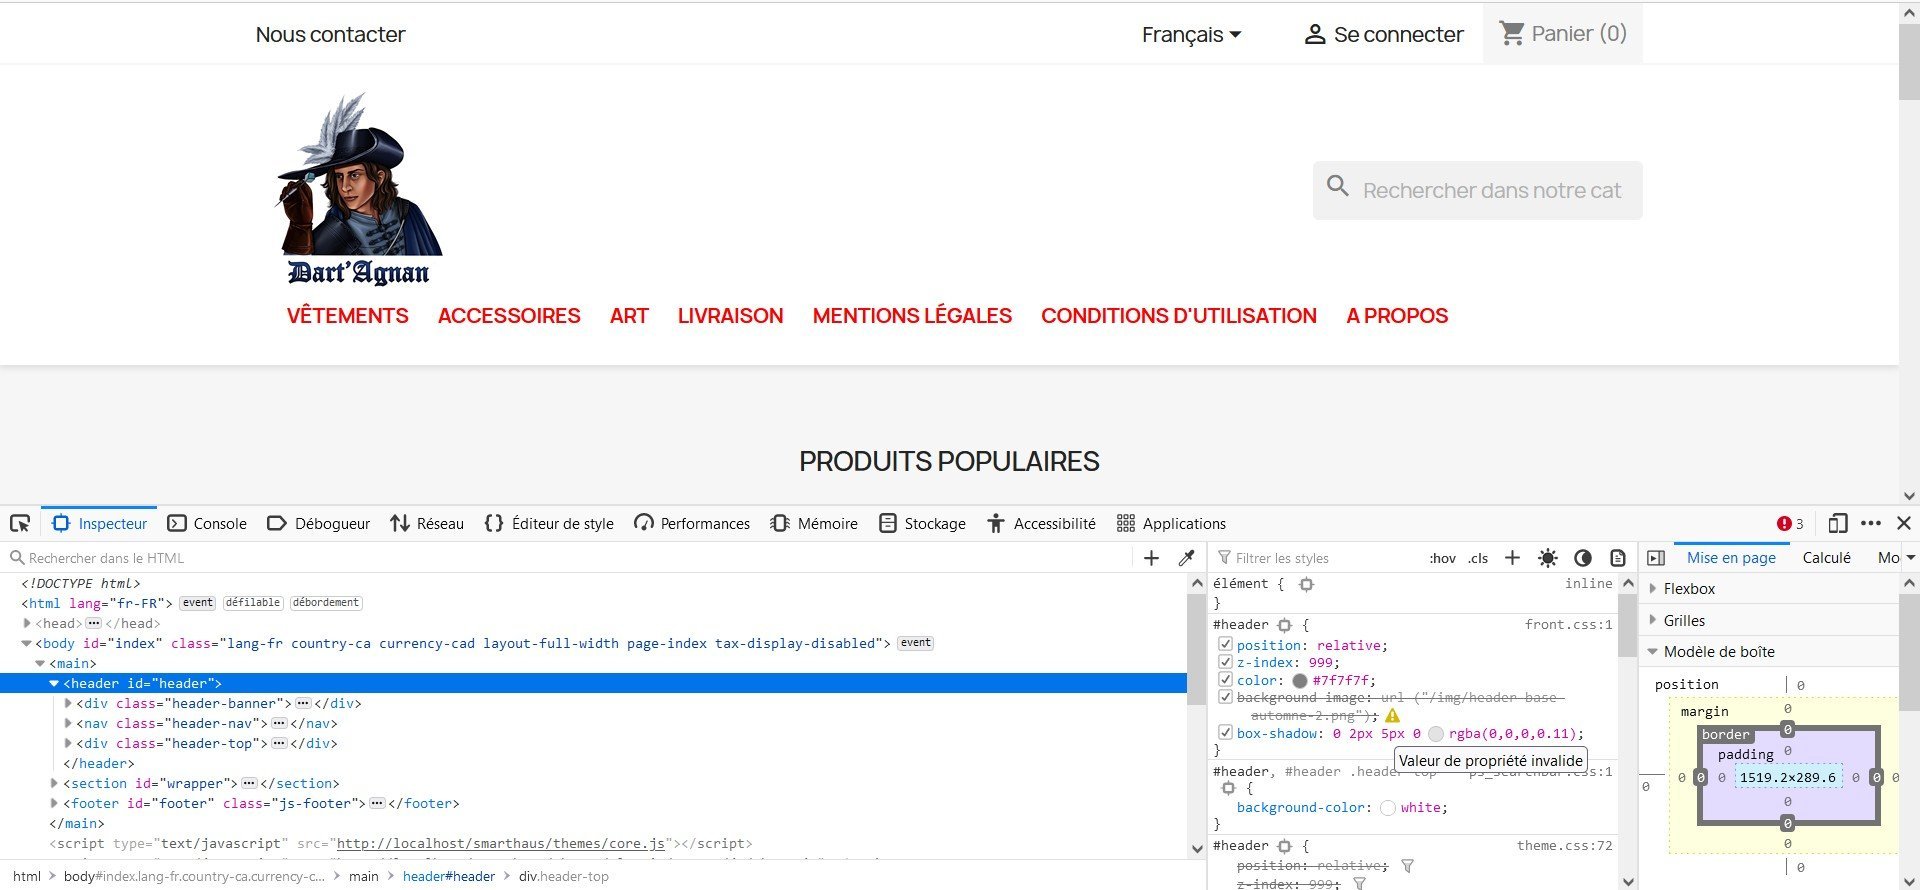Disable the box-shadow property checkbox
This screenshot has height=890, width=1920.
(1225, 733)
